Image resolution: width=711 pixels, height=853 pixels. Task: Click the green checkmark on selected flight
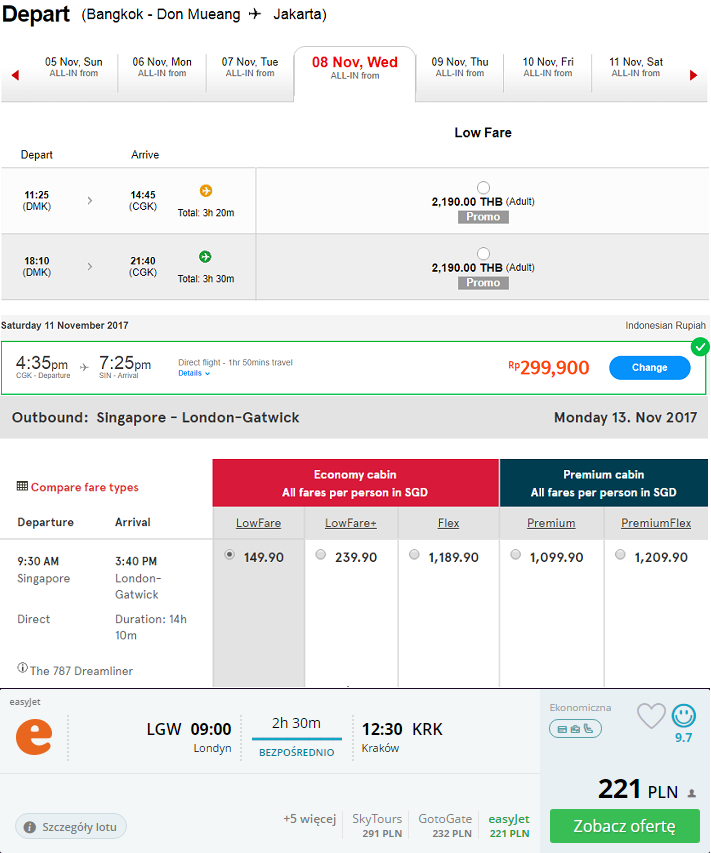tap(700, 347)
